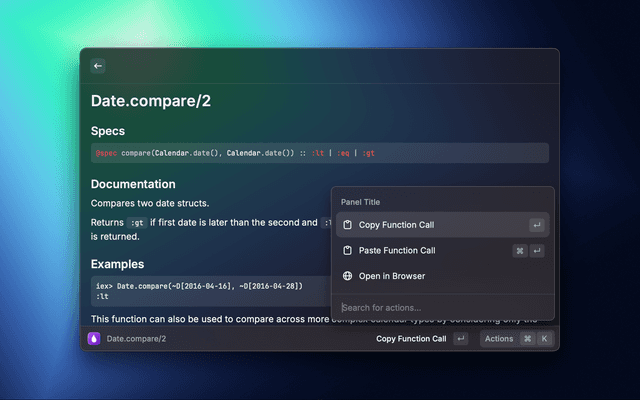Click the Date.compare/2 label in bottom bar
This screenshot has height=400, width=640.
(136, 339)
